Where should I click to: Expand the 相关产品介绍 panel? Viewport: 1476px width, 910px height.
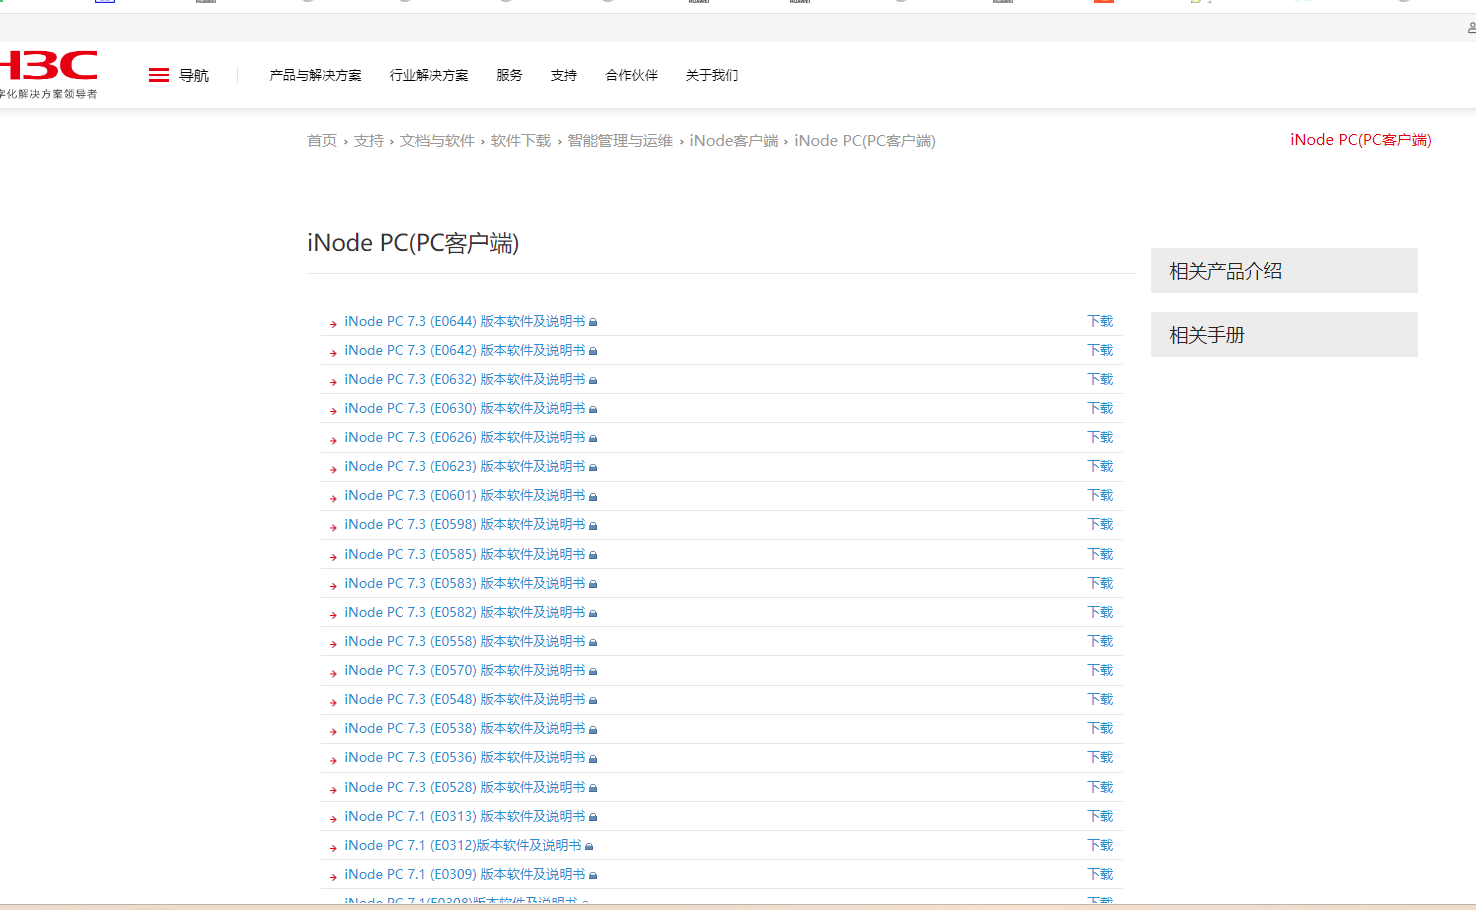(x=1284, y=271)
